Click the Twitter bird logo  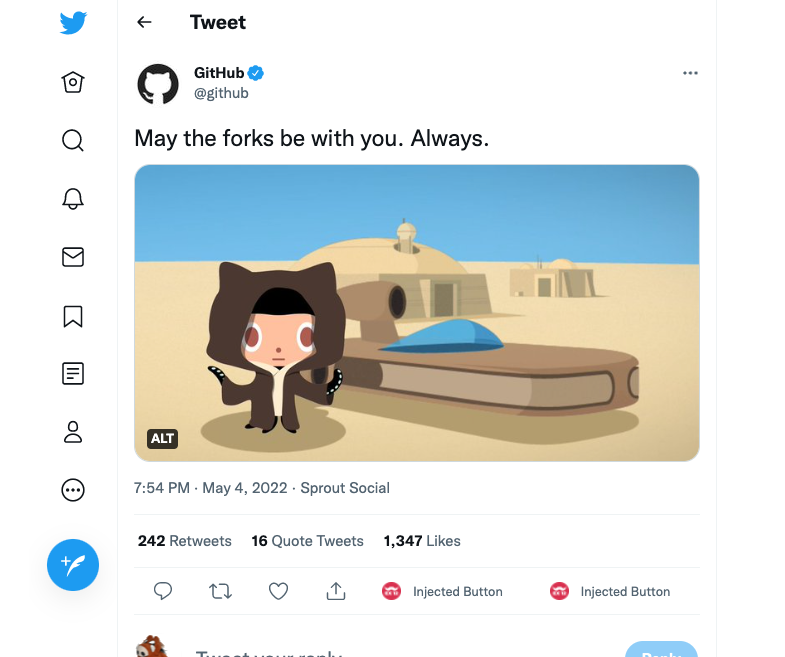click(x=73, y=23)
